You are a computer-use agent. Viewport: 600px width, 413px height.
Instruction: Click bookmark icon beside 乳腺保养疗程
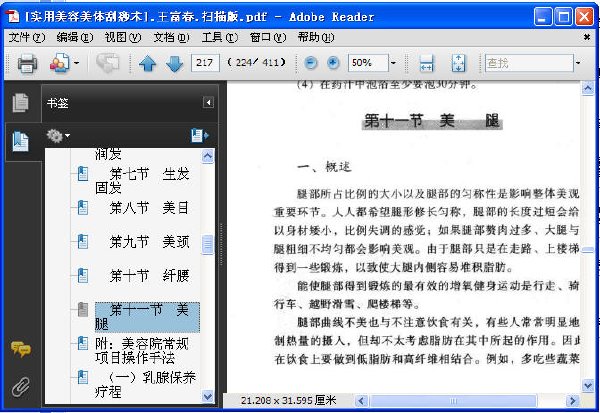[x=83, y=377]
